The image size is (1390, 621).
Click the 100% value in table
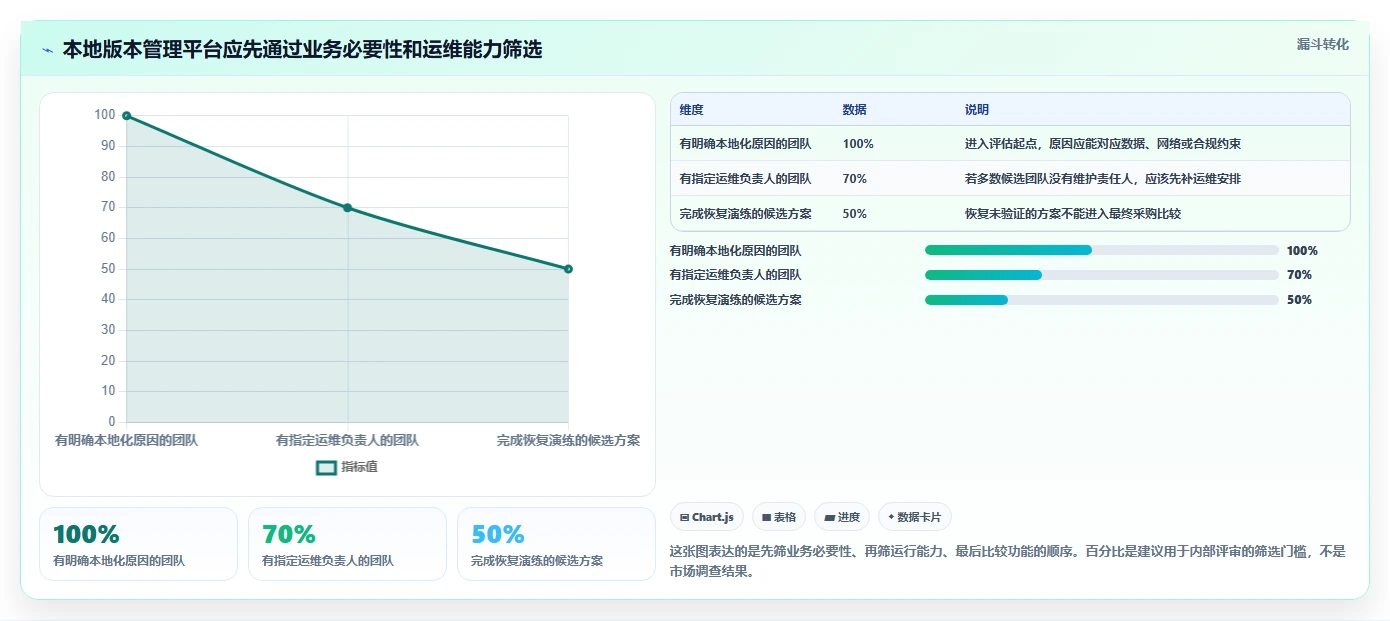point(858,144)
